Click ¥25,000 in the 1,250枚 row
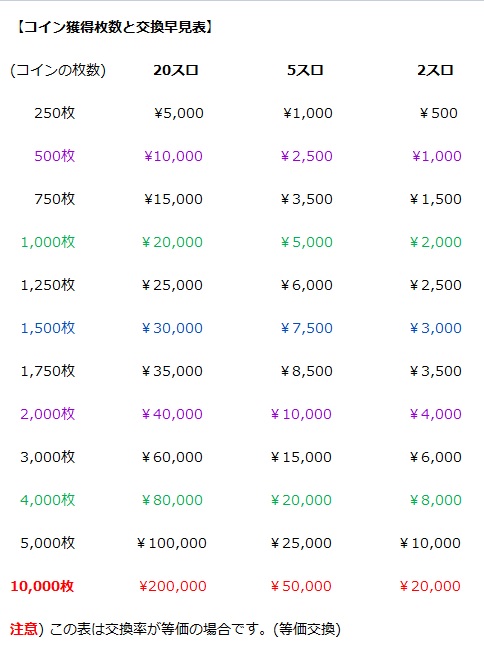Image resolution: width=484 pixels, height=660 pixels. (x=172, y=285)
